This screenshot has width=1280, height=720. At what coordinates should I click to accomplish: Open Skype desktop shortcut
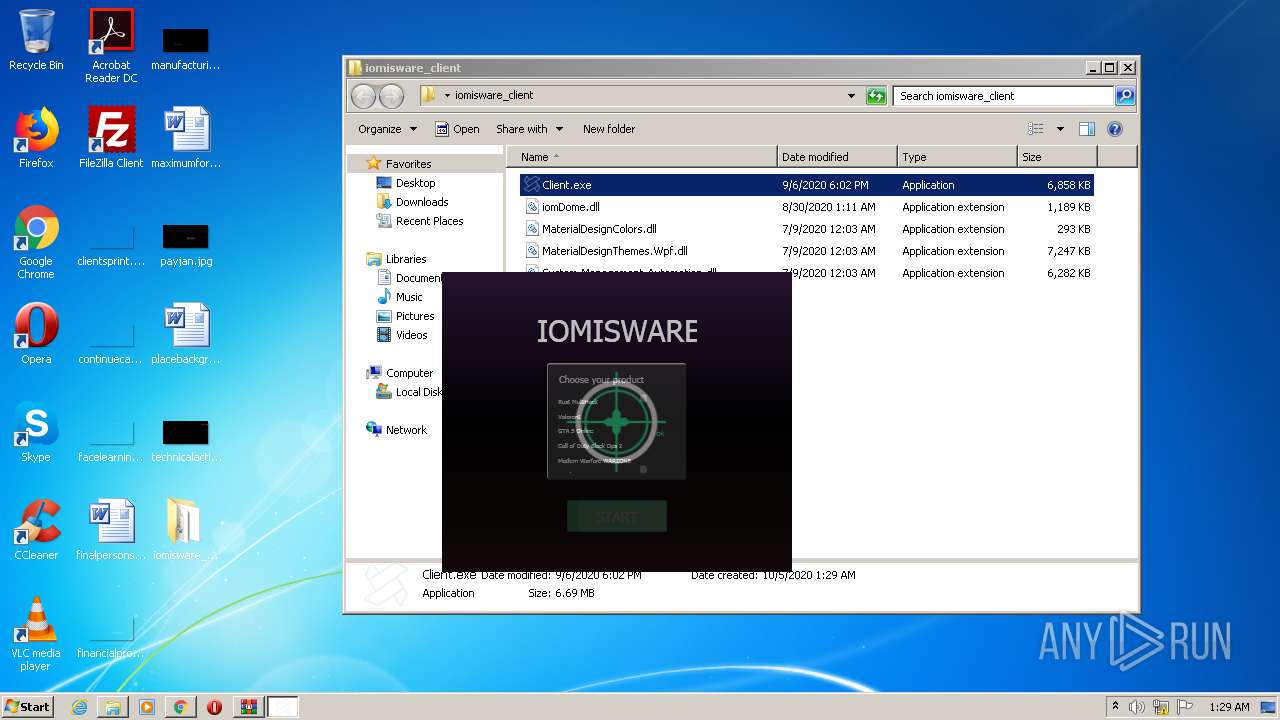pos(36,432)
